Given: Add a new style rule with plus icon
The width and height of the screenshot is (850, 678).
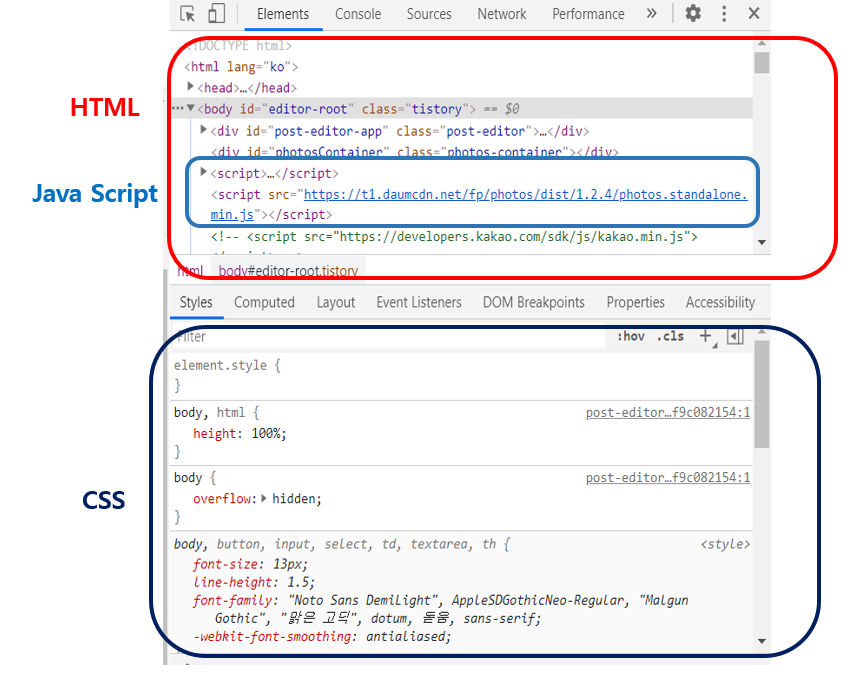Looking at the screenshot, I should [706, 337].
